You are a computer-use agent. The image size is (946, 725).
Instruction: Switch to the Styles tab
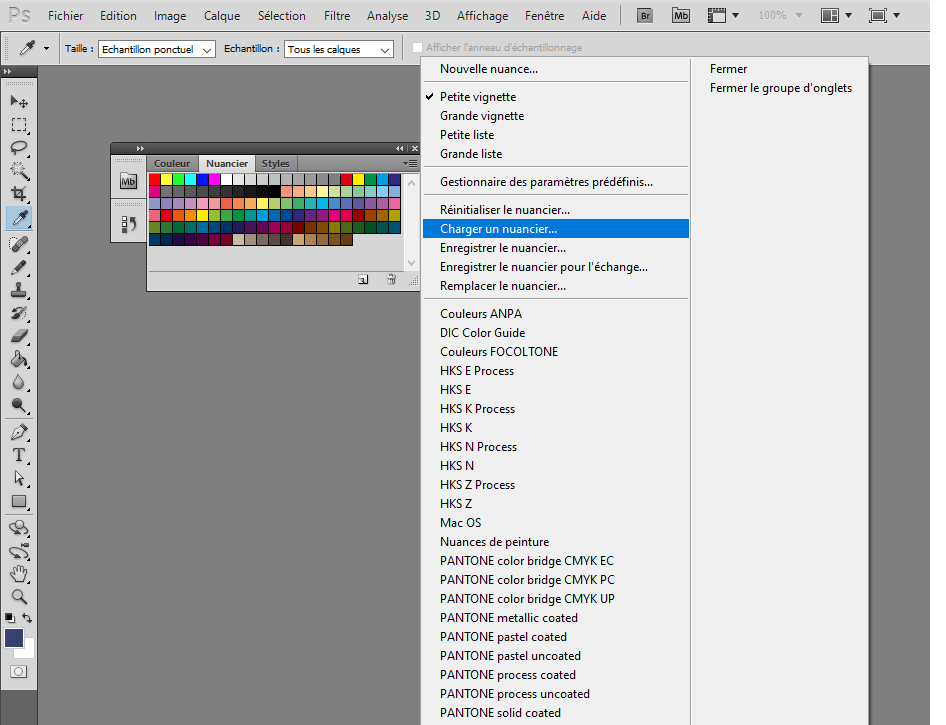tap(275, 163)
